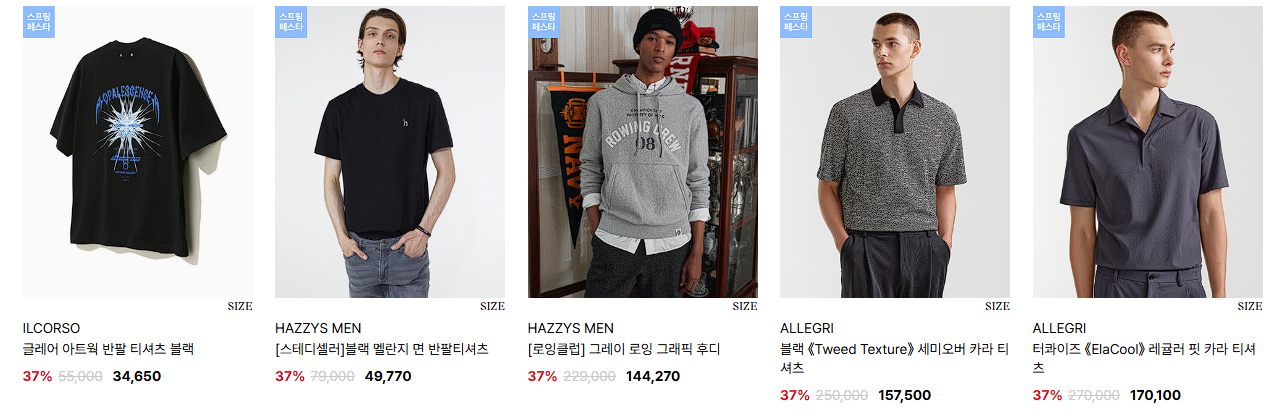Show SIZE options under the gray hoodie
The width and height of the screenshot is (1271, 417).
[745, 306]
